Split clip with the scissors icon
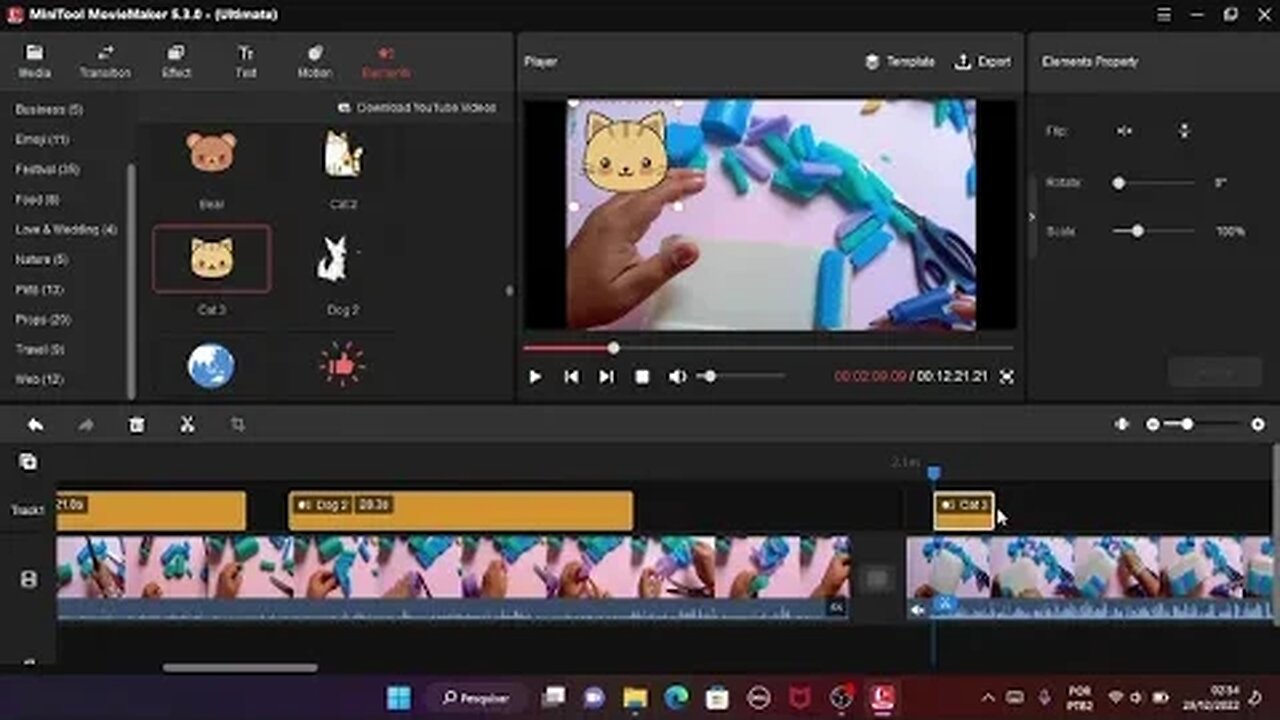The width and height of the screenshot is (1280, 720). click(x=187, y=425)
